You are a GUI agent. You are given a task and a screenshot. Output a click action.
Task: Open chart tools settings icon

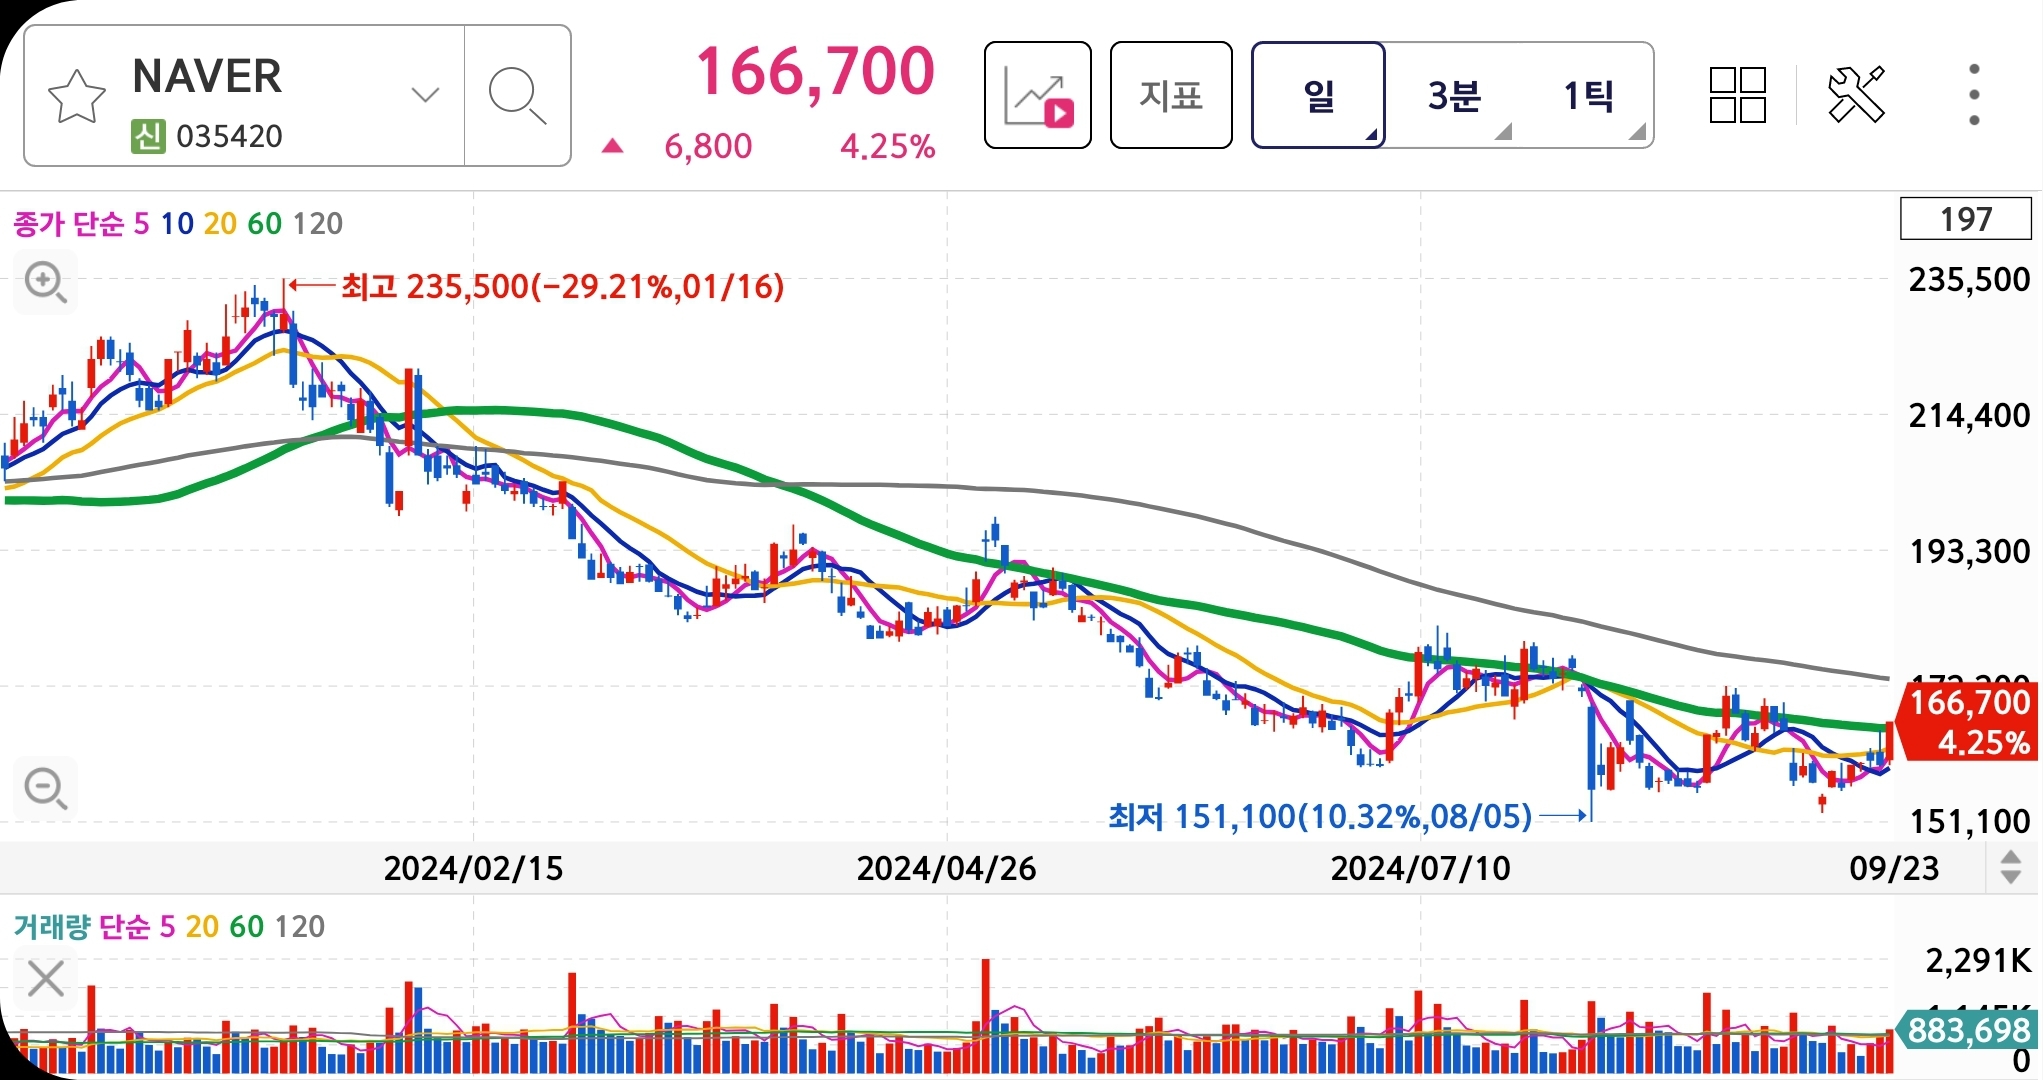[1856, 95]
